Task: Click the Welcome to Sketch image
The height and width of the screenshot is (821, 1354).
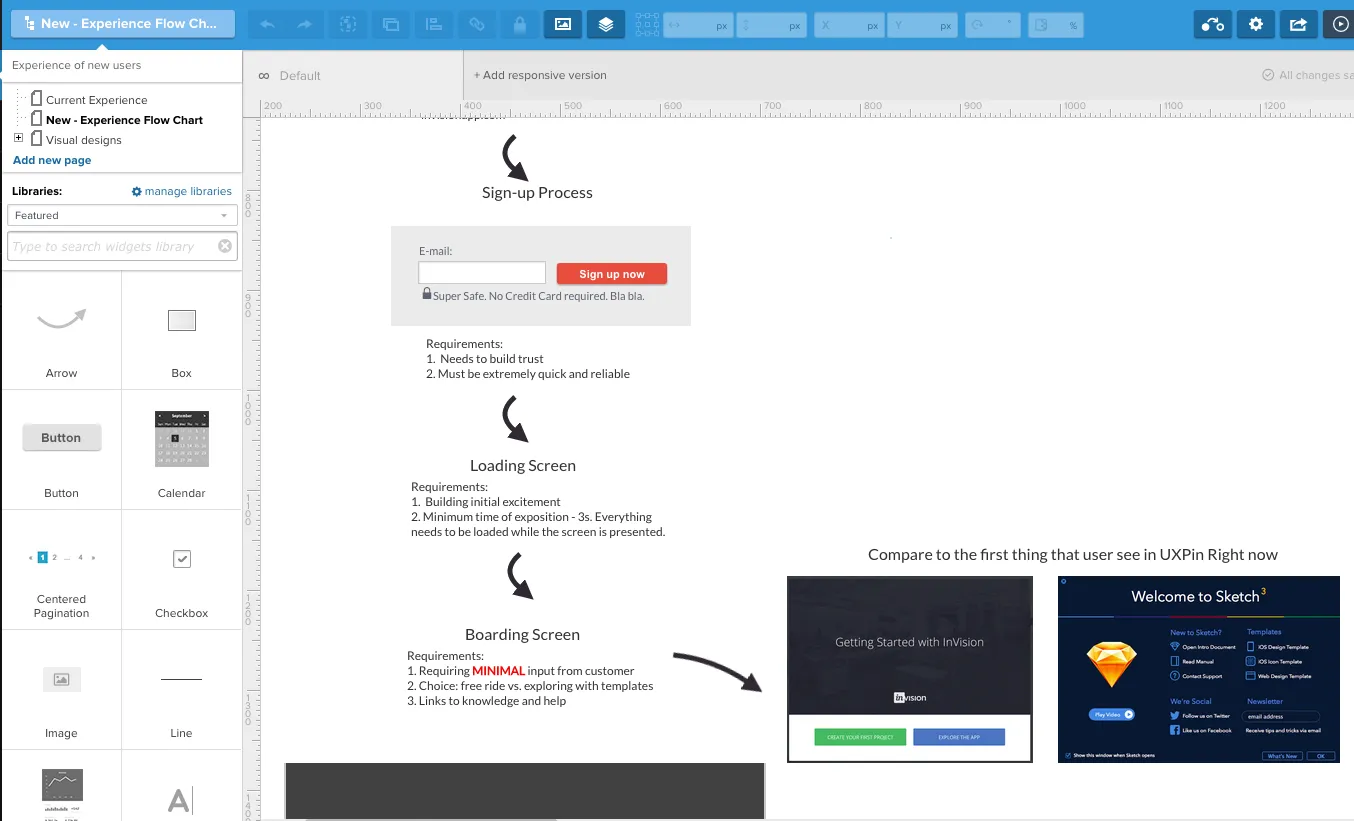Action: click(x=1198, y=669)
